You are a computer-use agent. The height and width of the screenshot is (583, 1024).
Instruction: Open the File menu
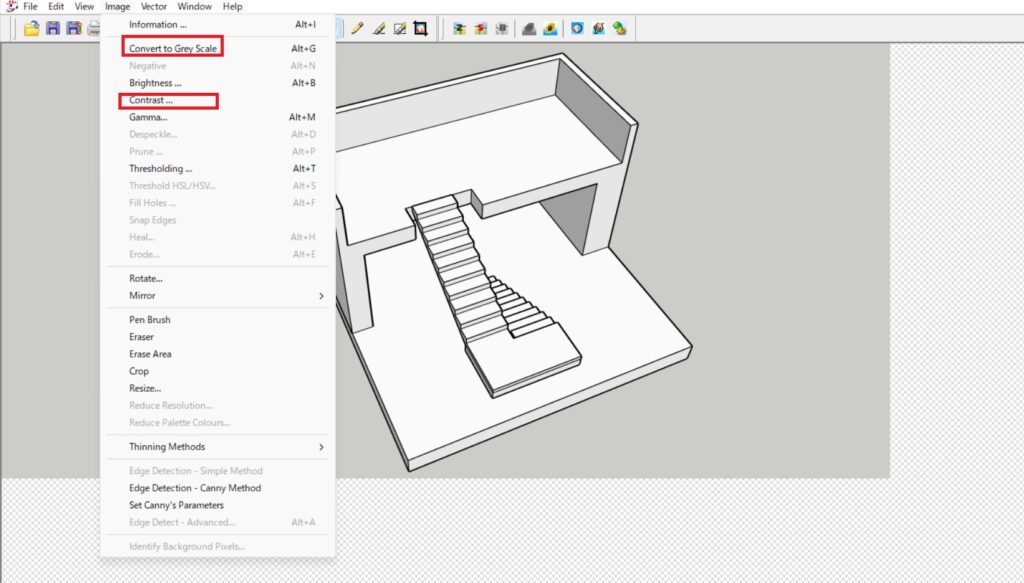(31, 7)
